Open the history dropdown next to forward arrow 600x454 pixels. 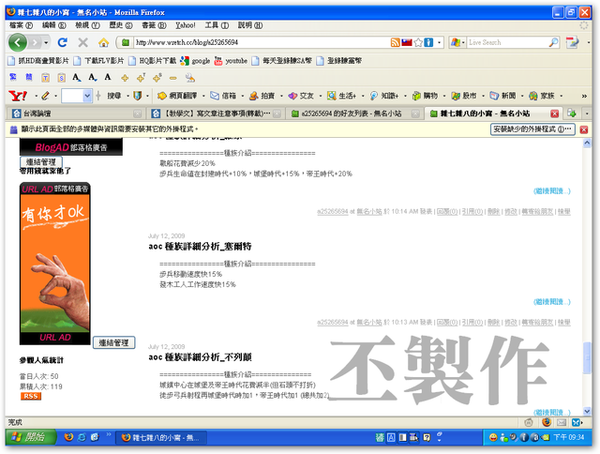point(46,42)
